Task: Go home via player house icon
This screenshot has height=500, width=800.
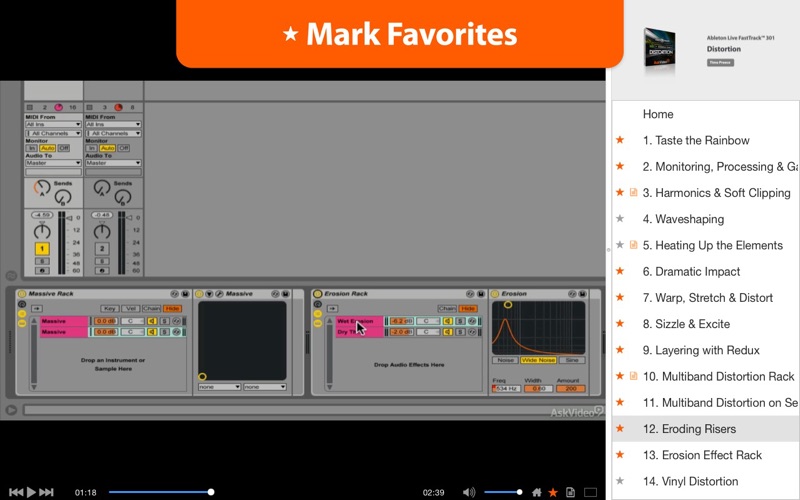Action: click(537, 492)
